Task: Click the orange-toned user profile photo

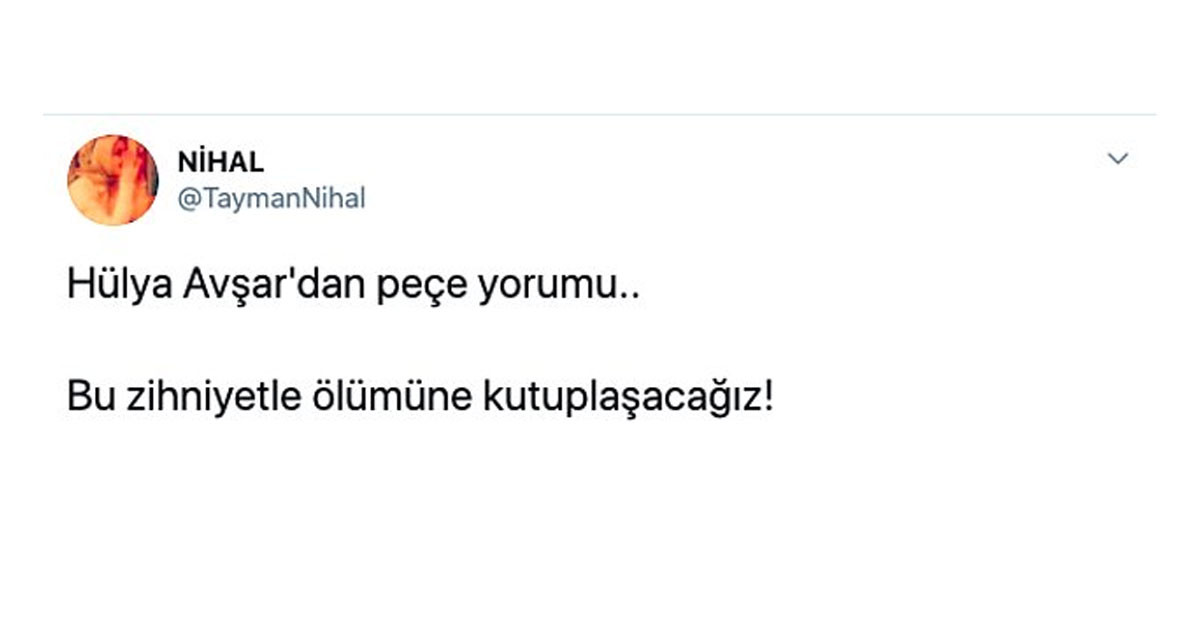Action: tap(113, 180)
